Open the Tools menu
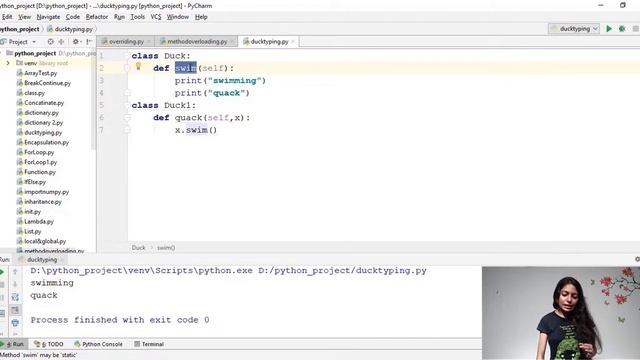Image resolution: width=640 pixels, height=360 pixels. tap(138, 17)
